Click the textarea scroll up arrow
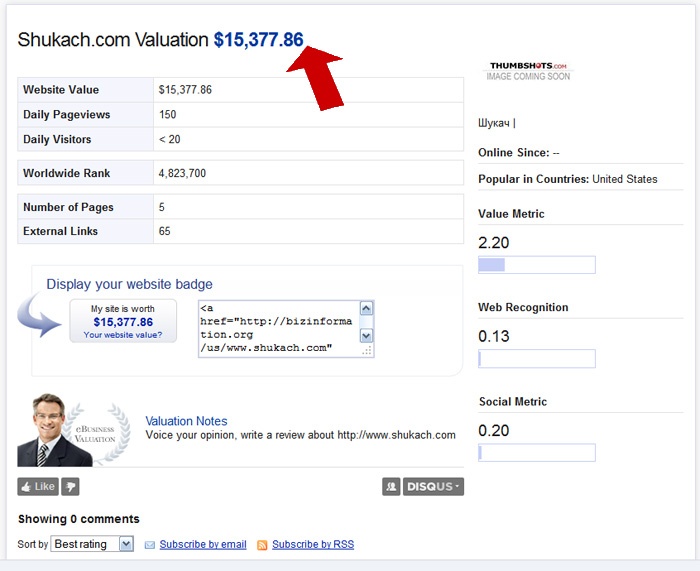This screenshot has width=700, height=571. click(x=367, y=308)
